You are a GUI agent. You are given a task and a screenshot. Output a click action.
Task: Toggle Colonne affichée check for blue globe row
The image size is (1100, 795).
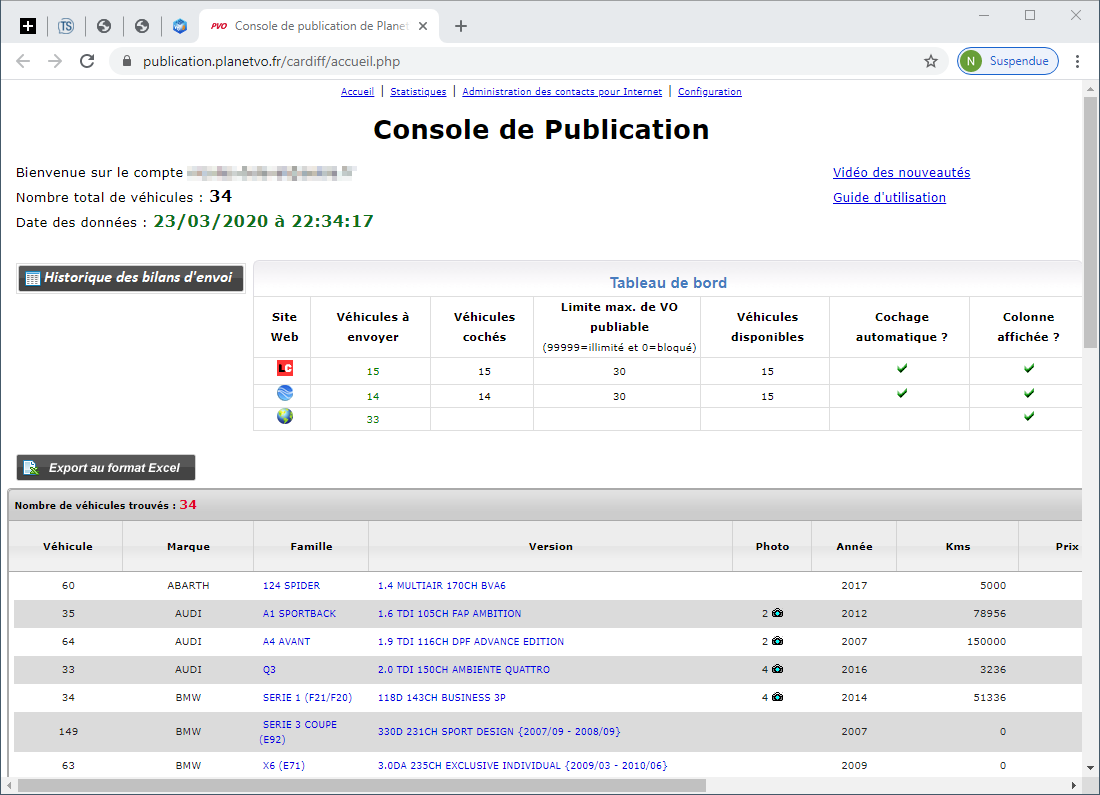pyautogui.click(x=1029, y=394)
